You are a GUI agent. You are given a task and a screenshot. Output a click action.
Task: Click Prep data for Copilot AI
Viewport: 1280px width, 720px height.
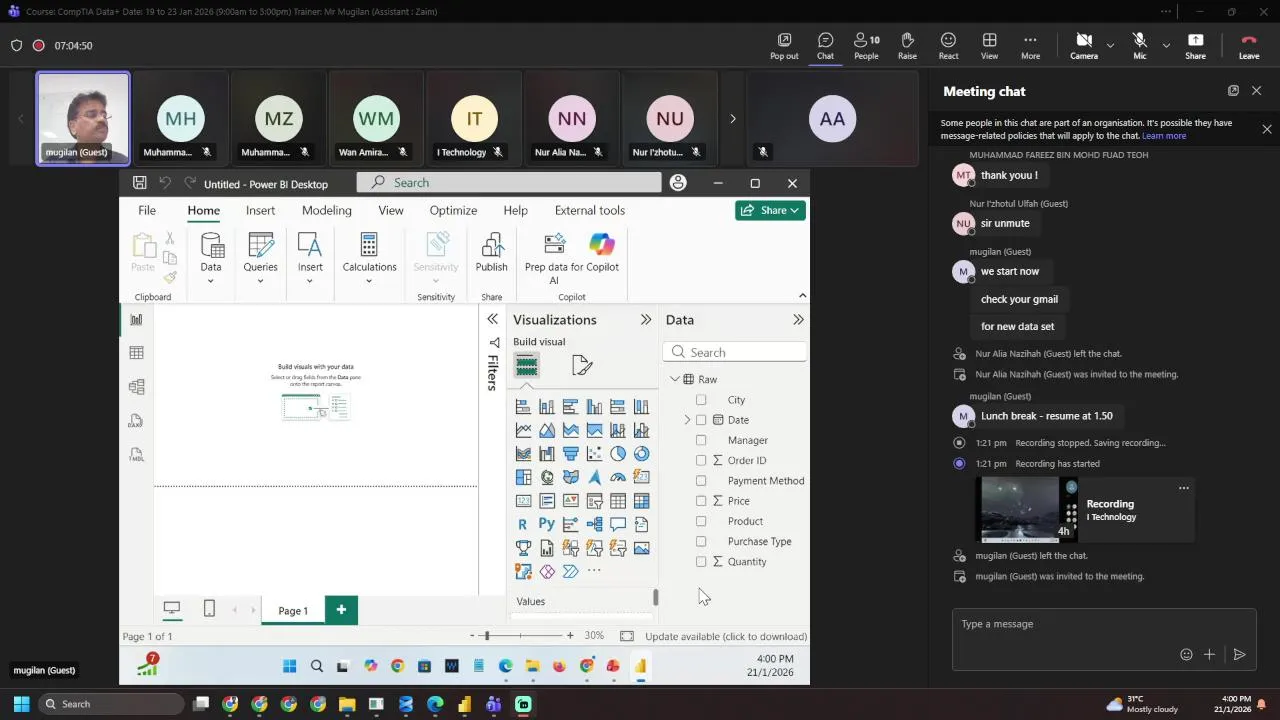(x=572, y=259)
